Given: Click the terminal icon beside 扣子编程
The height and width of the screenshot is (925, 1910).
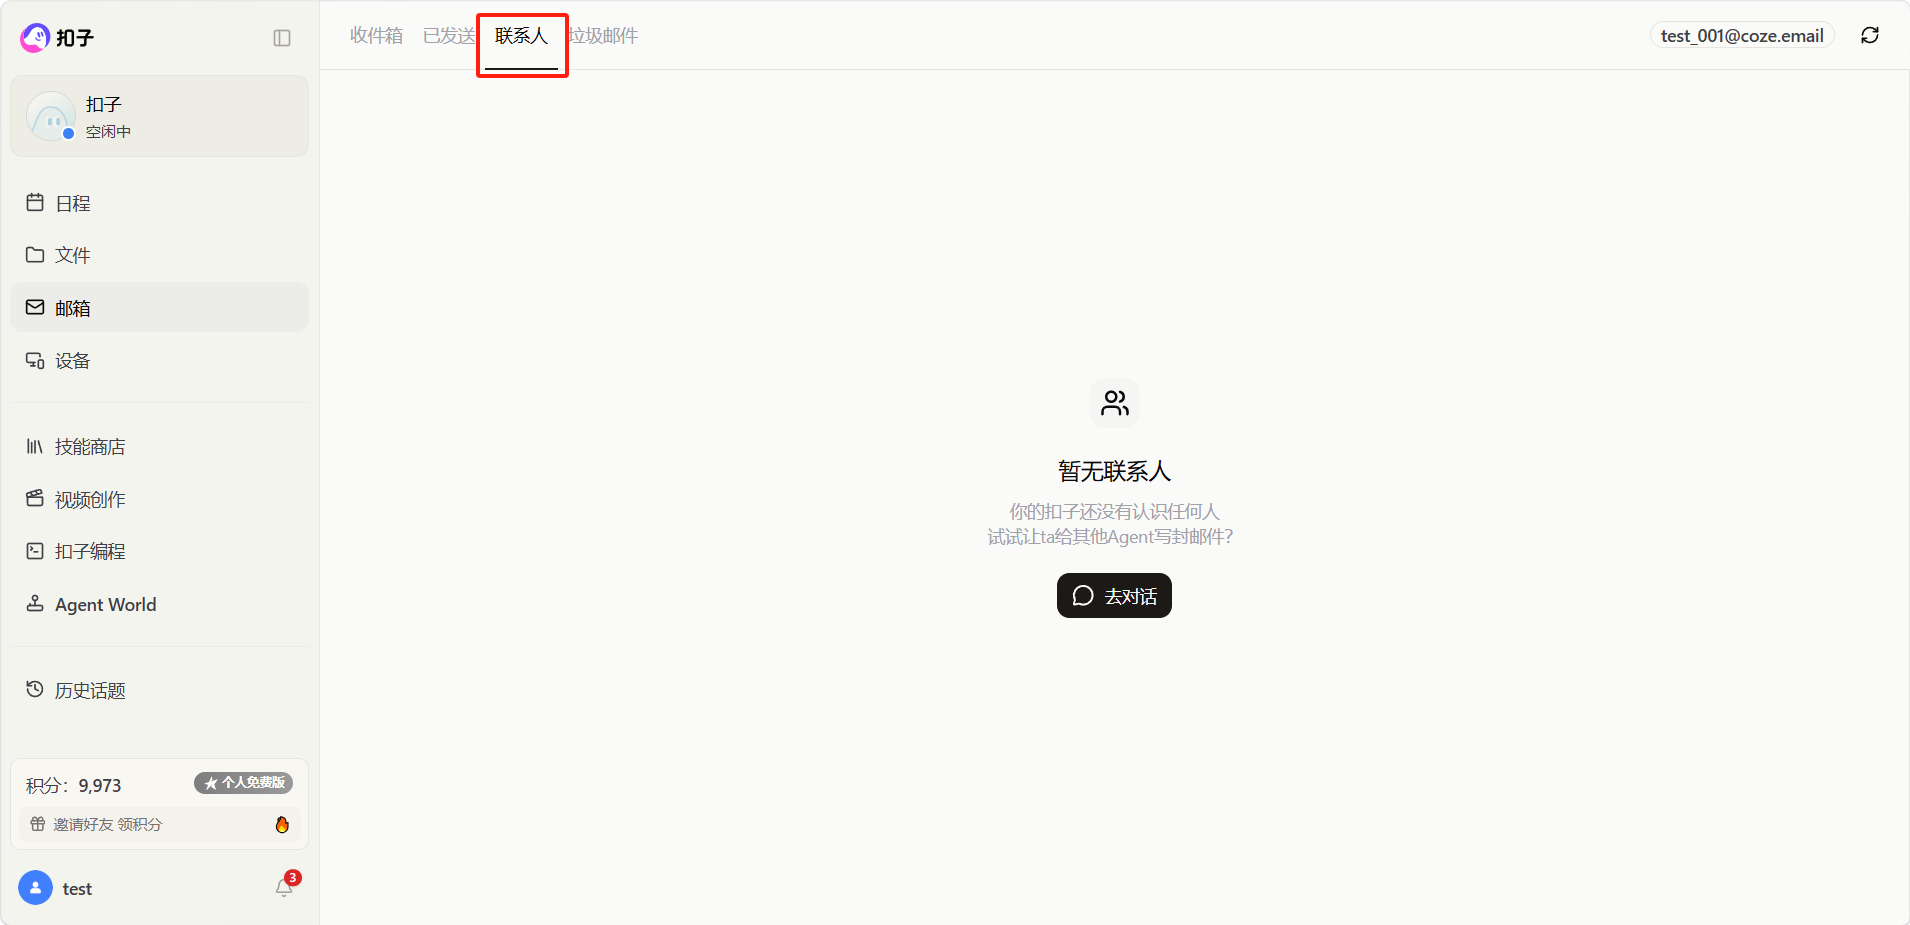Looking at the screenshot, I should tap(35, 550).
